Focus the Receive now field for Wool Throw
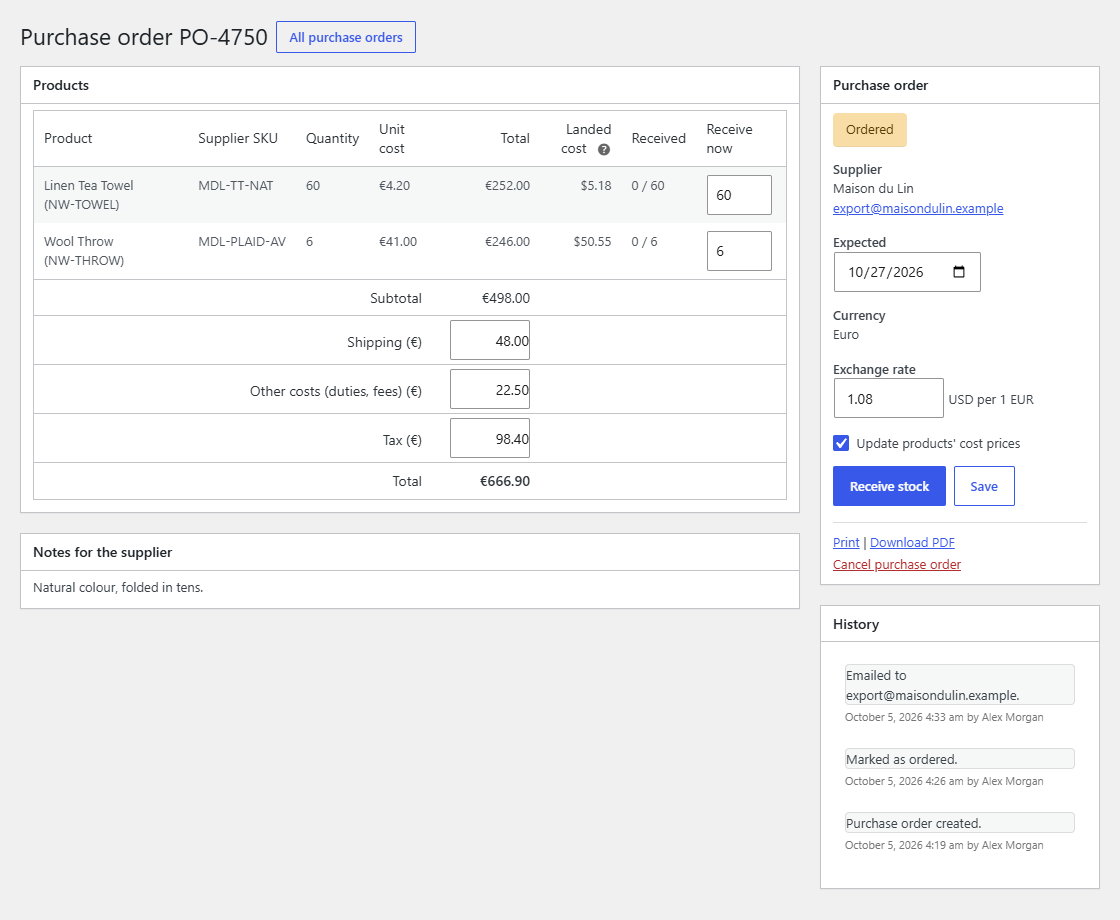The height and width of the screenshot is (920, 1120). [x=739, y=251]
